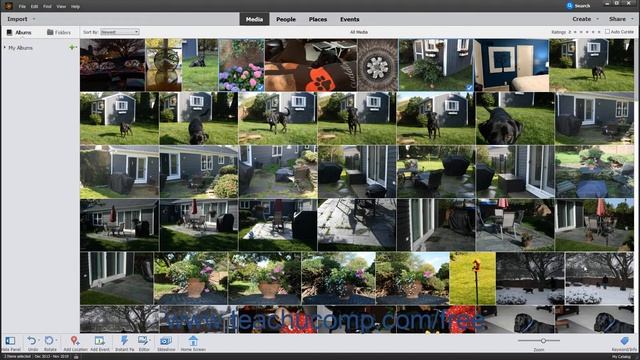Click the status bar calendar icon
The height and width of the screenshot is (360, 640).
(76, 357)
